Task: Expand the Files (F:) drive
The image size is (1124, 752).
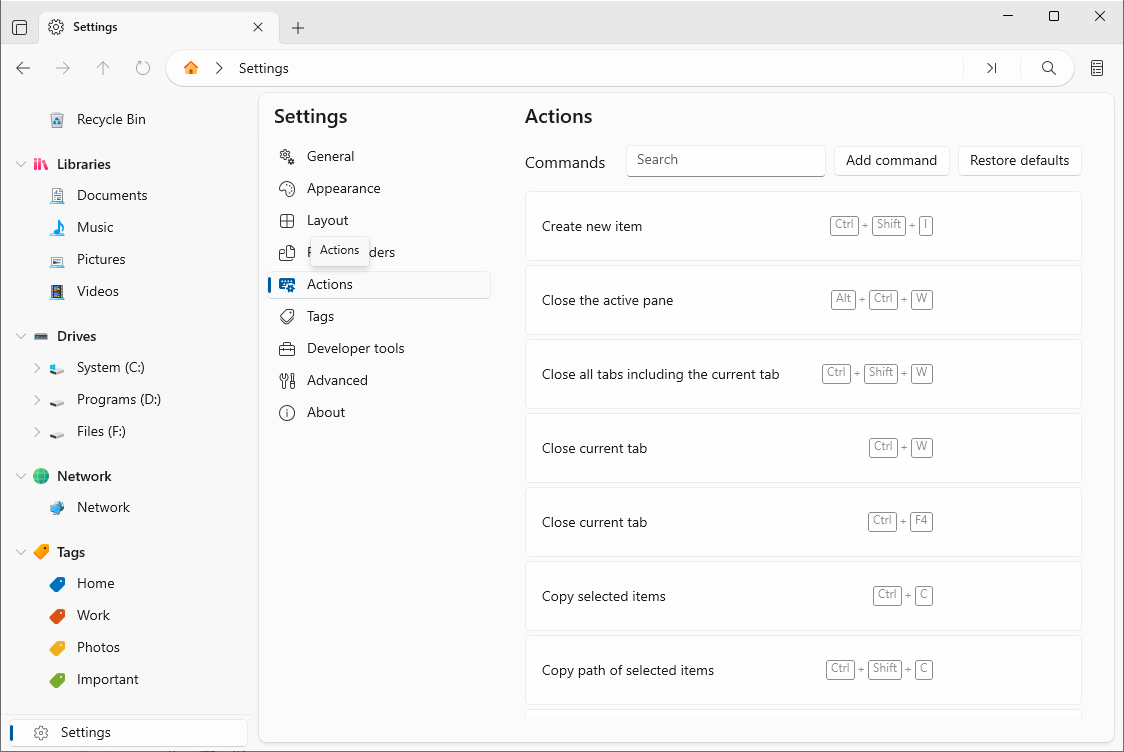Action: [x=37, y=432]
